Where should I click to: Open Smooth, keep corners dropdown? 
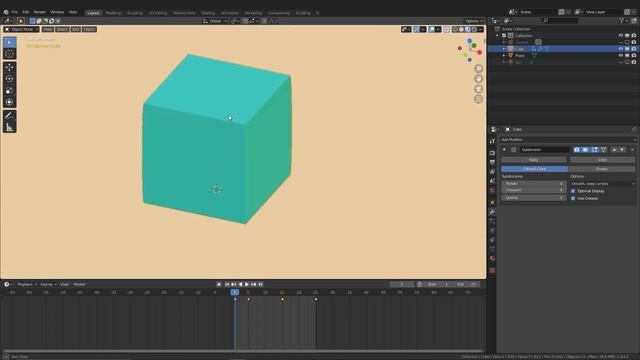tap(602, 184)
